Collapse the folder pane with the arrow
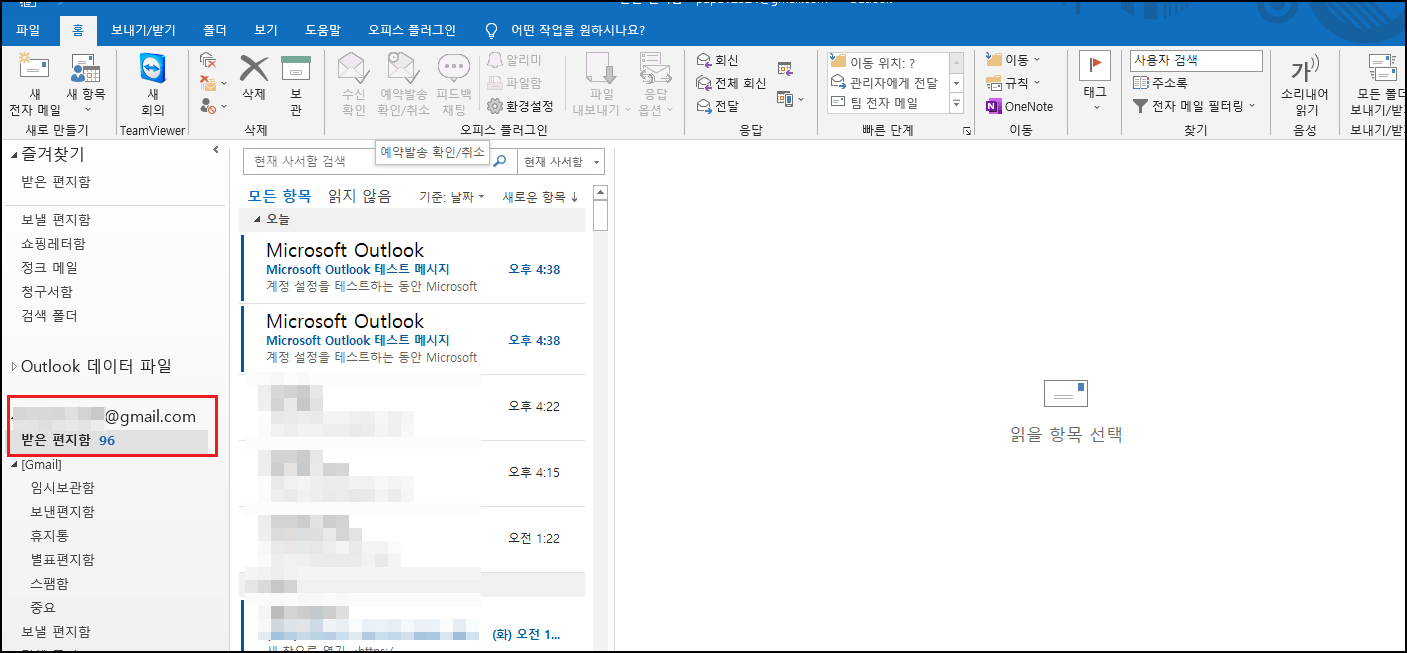 tap(216, 150)
